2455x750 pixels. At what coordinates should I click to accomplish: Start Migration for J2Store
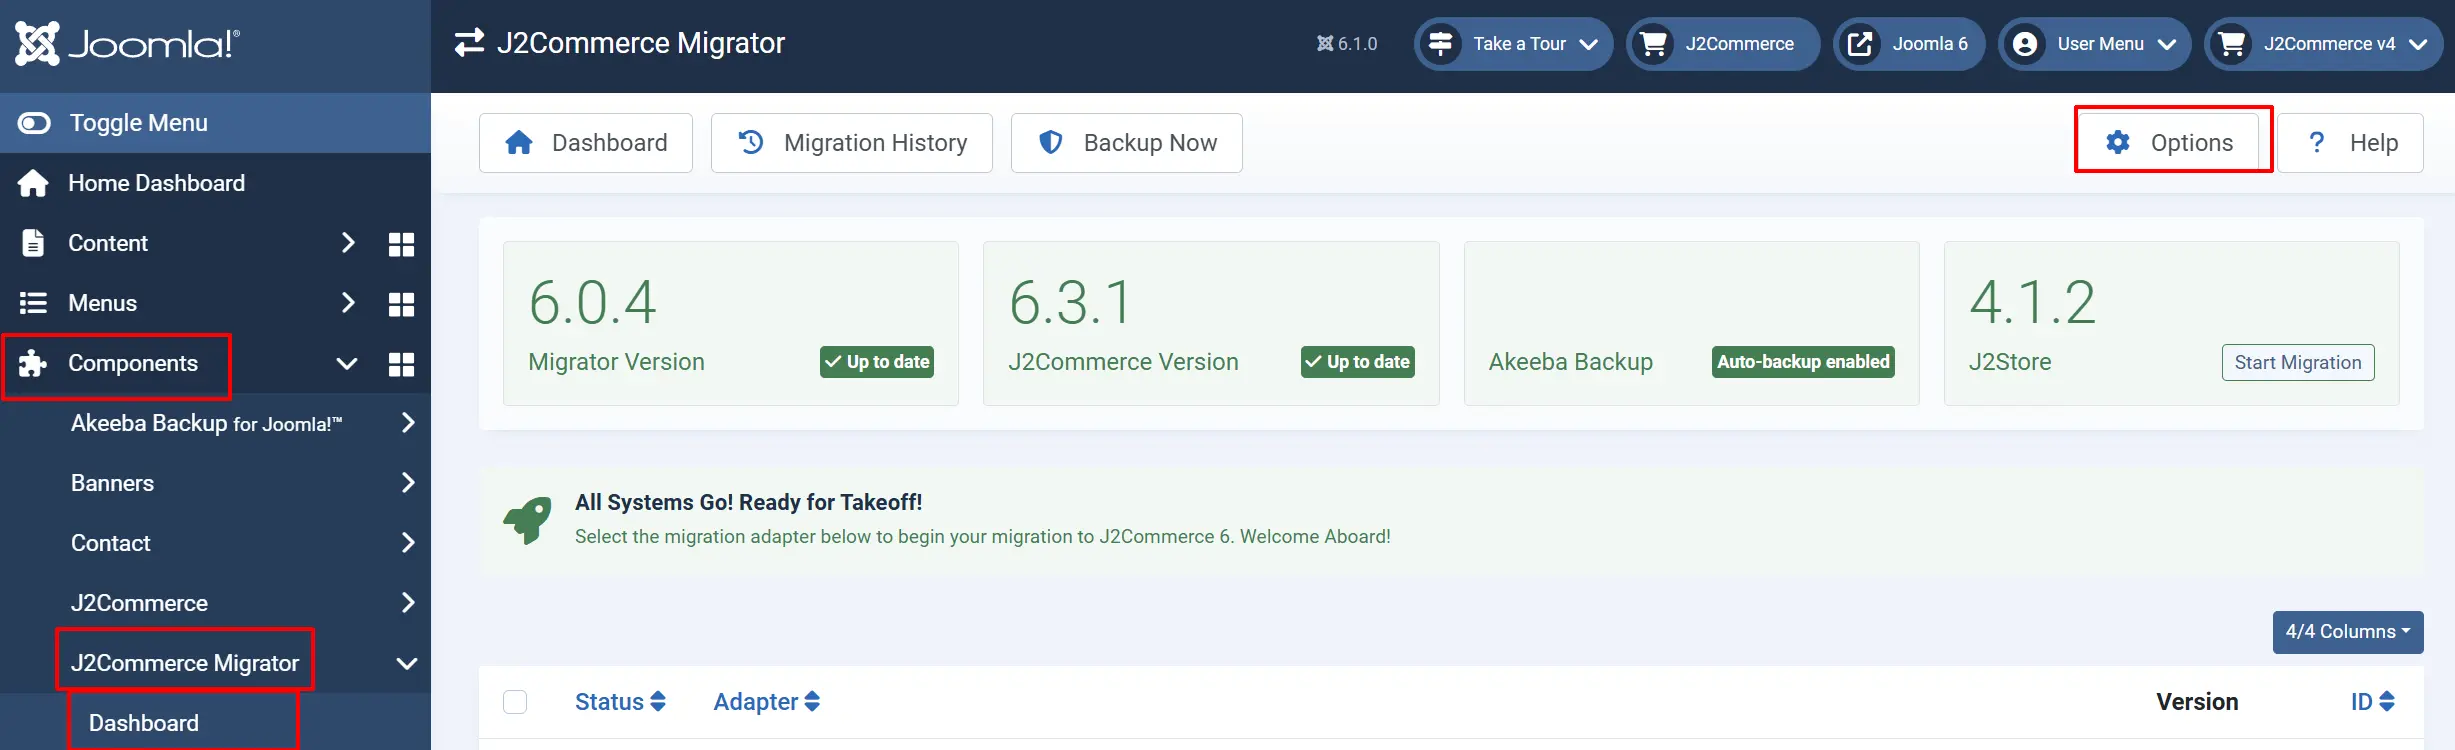[2298, 362]
